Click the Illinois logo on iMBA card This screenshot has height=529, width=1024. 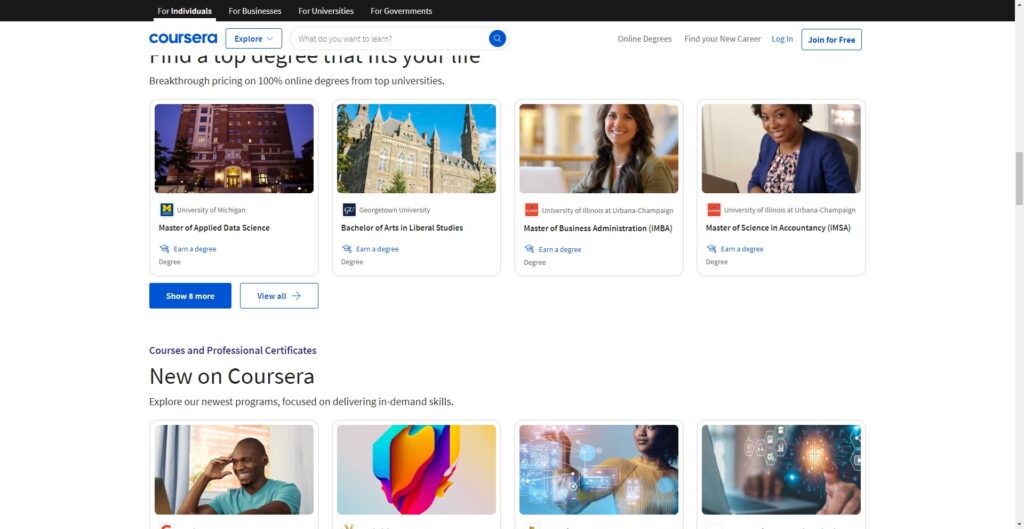click(531, 210)
